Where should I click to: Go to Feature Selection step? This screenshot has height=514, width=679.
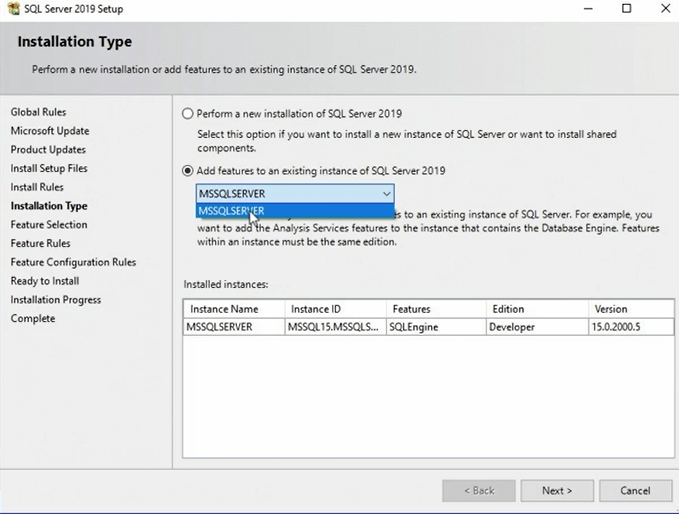(49, 225)
